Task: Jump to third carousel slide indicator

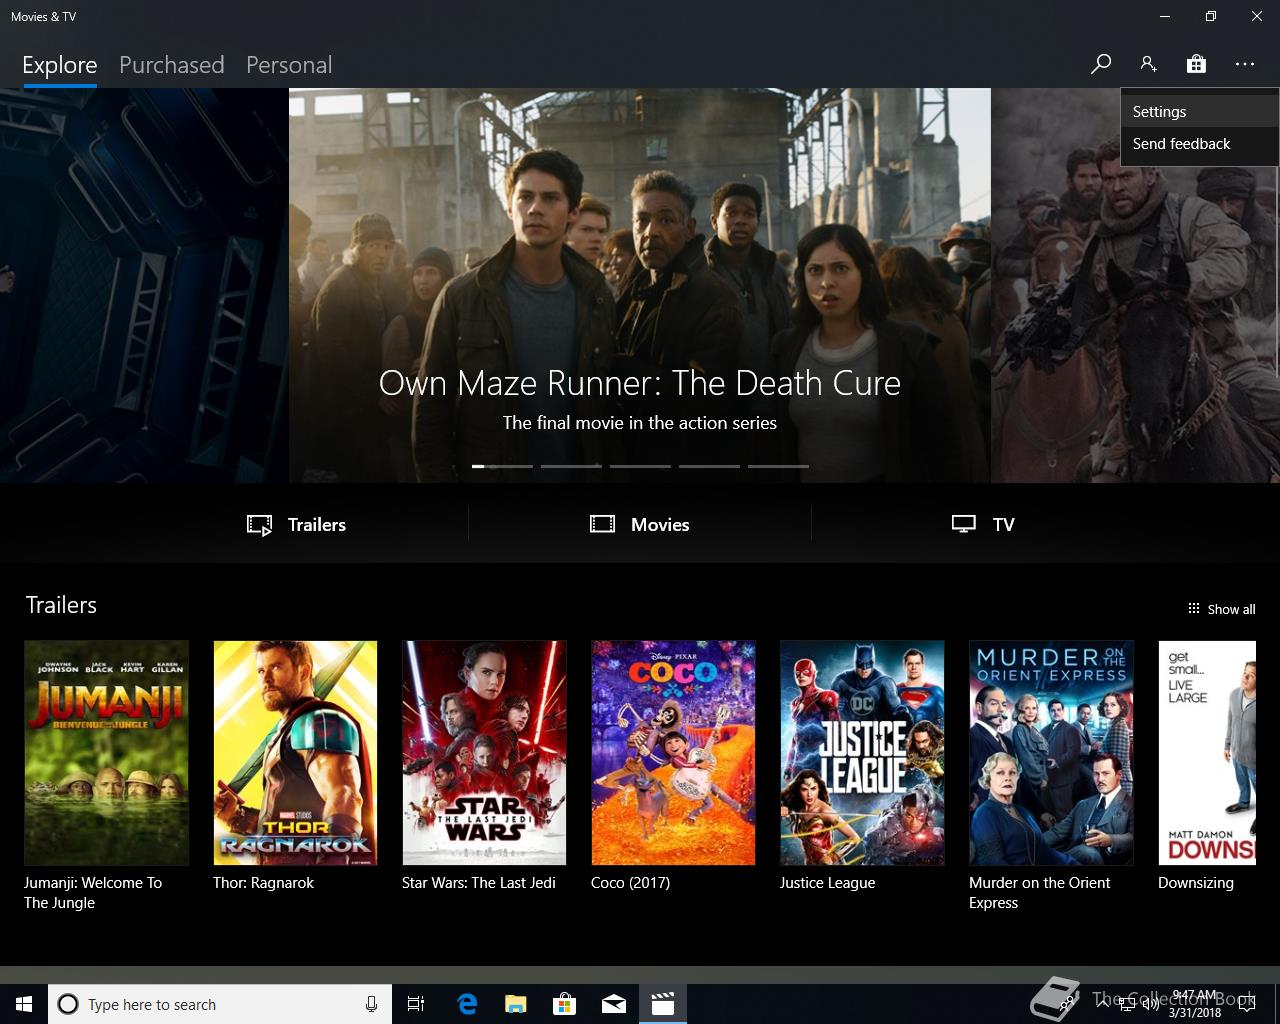Action: [640, 466]
